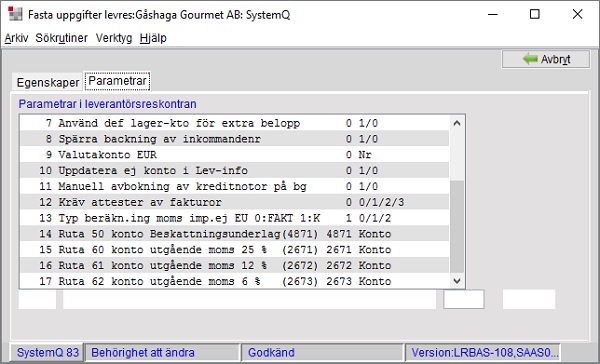Click the Godkänd status bar entry
The width and height of the screenshot is (600, 364).
point(323,353)
